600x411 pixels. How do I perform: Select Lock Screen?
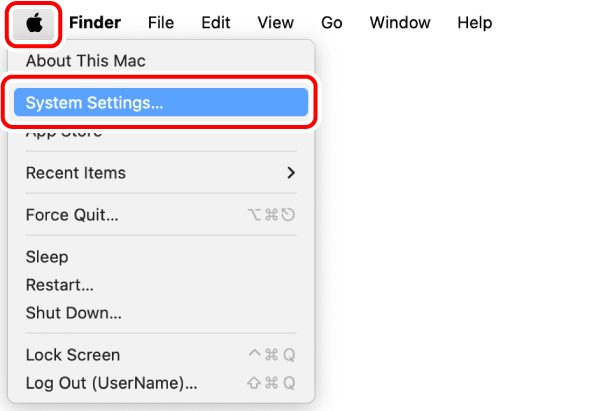73,355
